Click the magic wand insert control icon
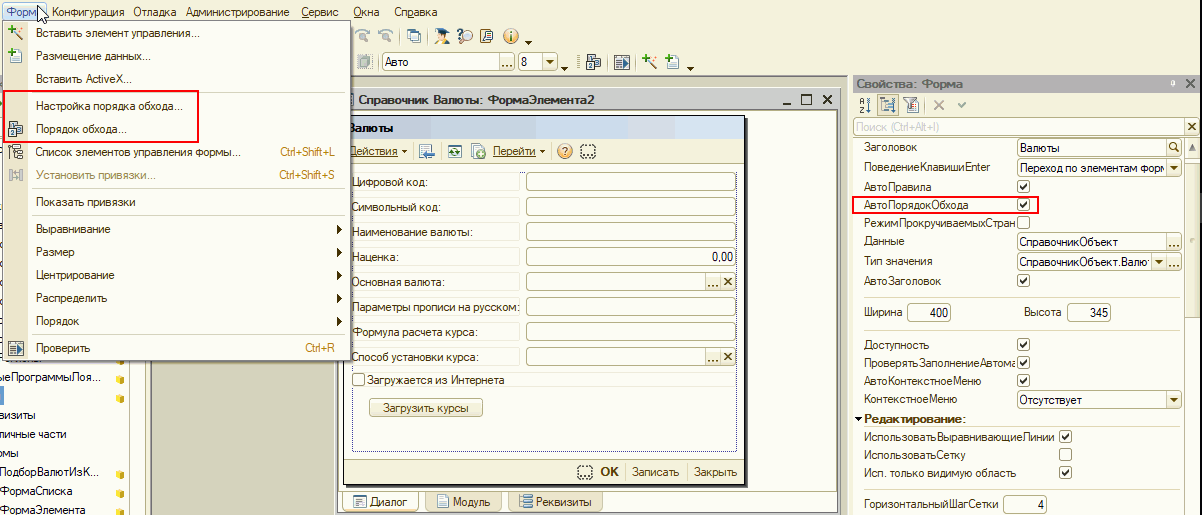 point(649,62)
